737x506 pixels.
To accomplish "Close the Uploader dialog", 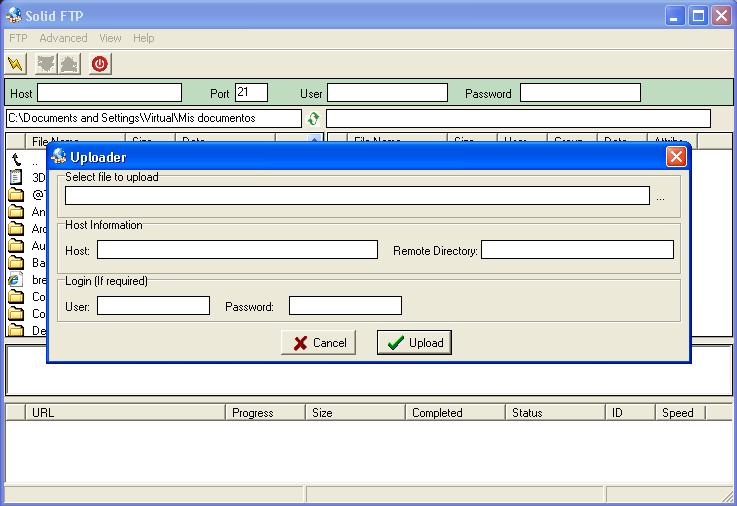I will (676, 156).
